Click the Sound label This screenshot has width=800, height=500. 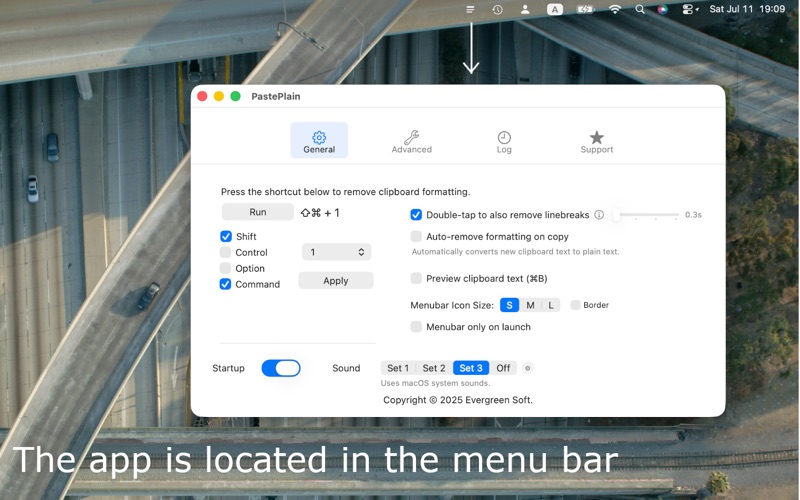click(346, 368)
